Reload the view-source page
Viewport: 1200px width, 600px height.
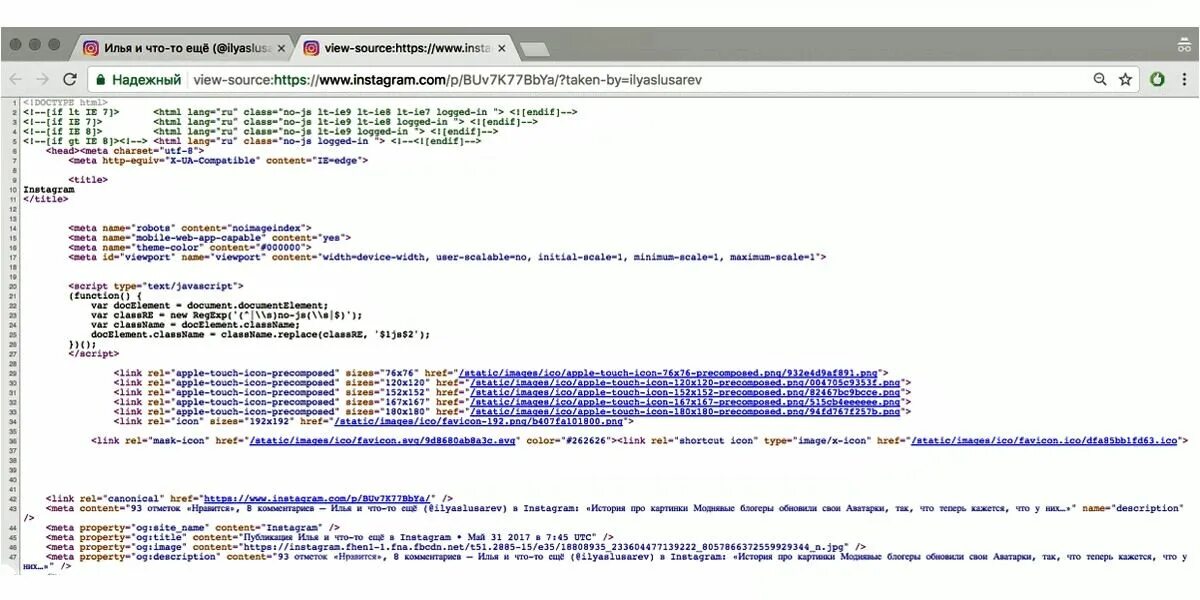[69, 79]
